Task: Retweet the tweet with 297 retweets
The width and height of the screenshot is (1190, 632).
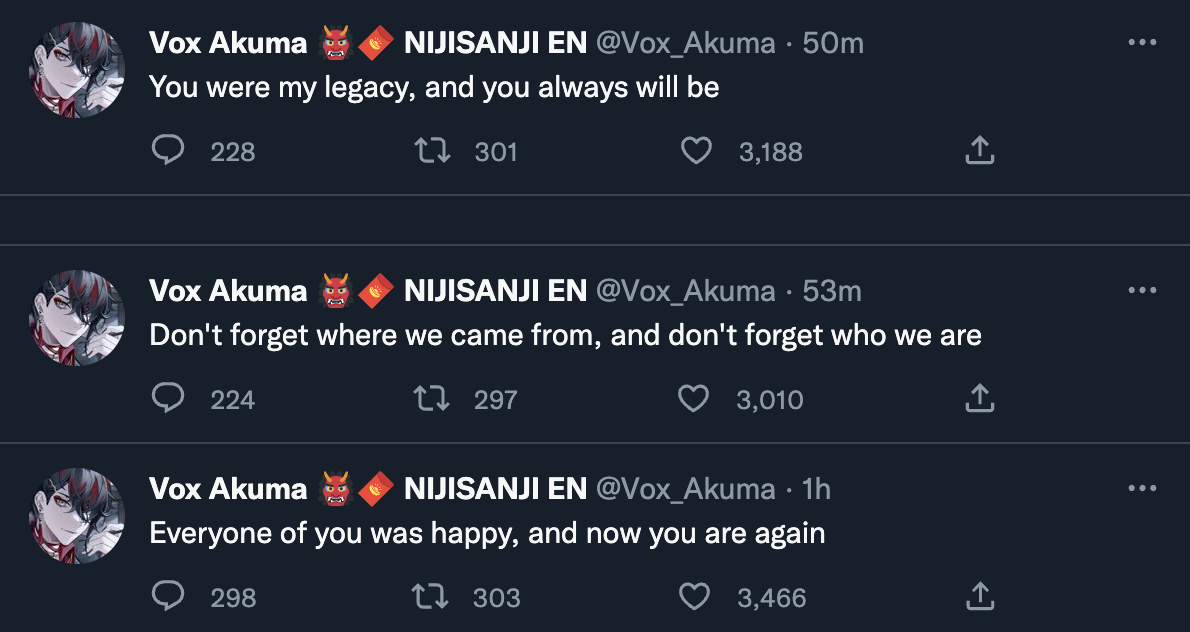Action: pos(432,399)
